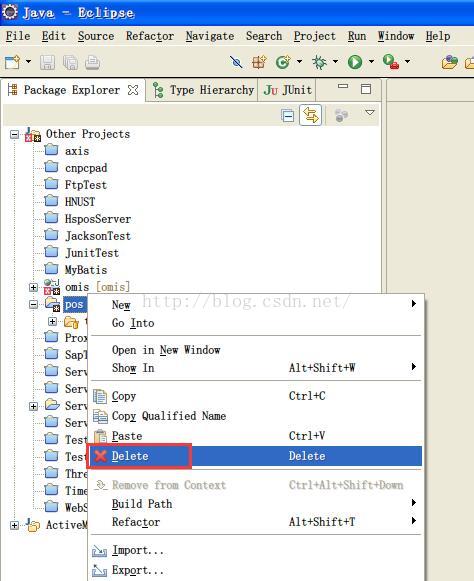Click the Save All toolbar icon
Image resolution: width=474 pixels, height=581 pixels.
point(70,62)
